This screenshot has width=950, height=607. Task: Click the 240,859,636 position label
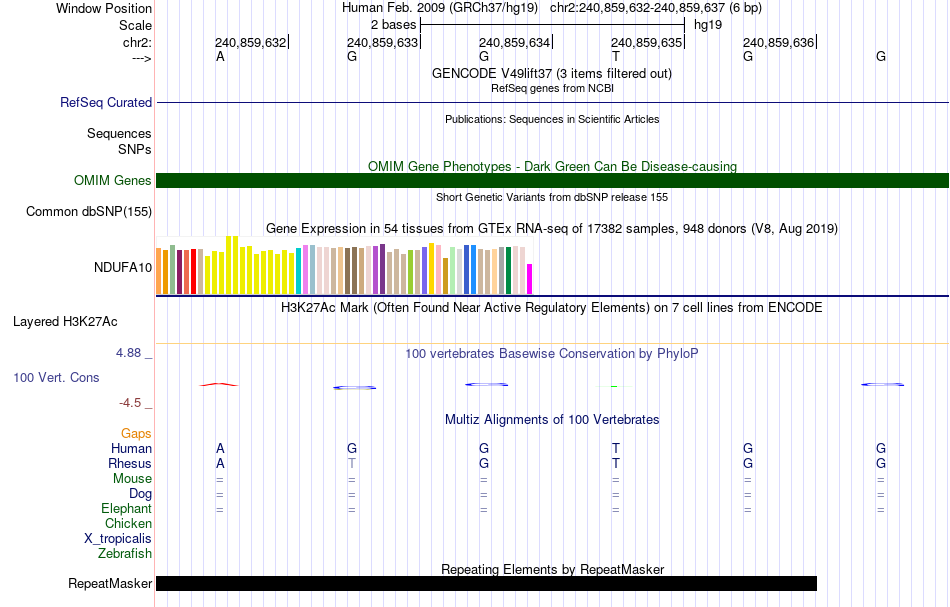[779, 42]
